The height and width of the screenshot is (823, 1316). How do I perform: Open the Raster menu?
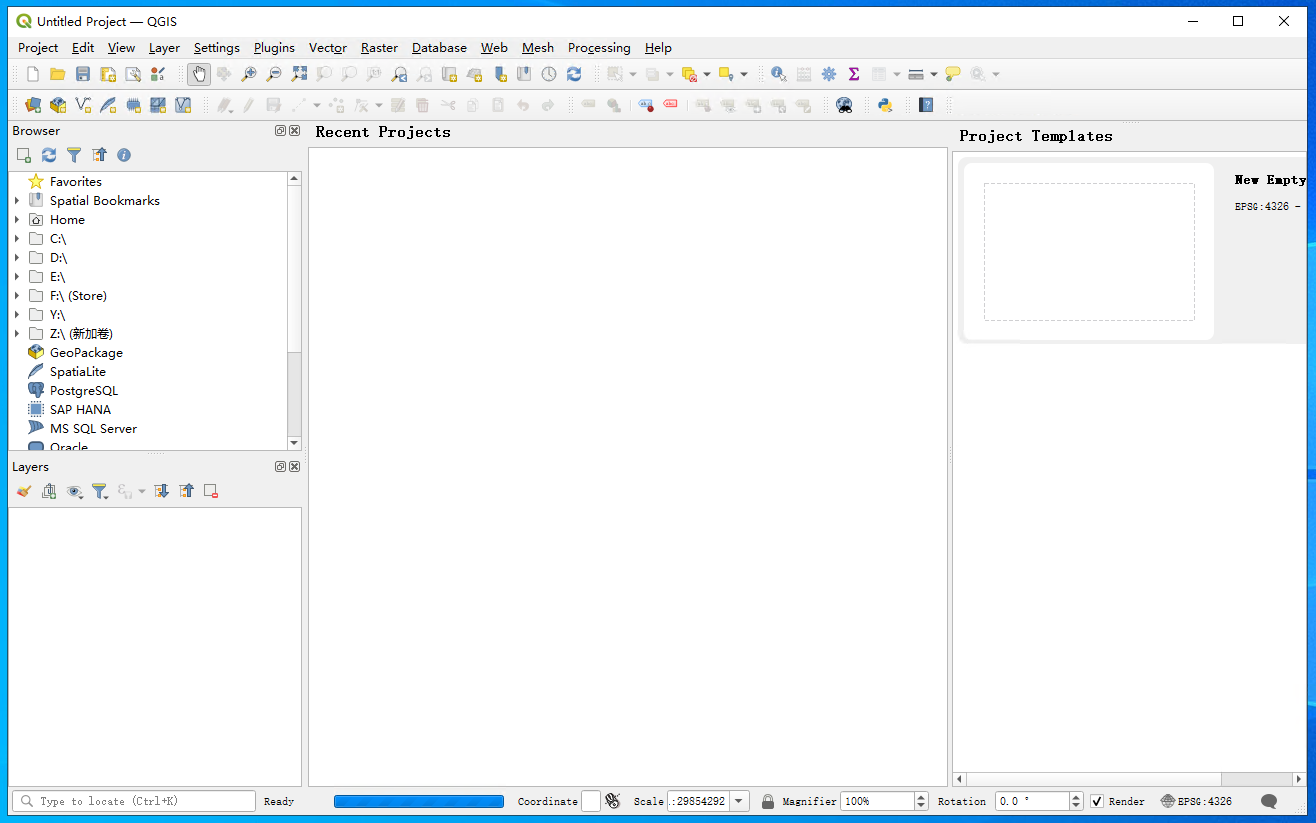click(379, 48)
